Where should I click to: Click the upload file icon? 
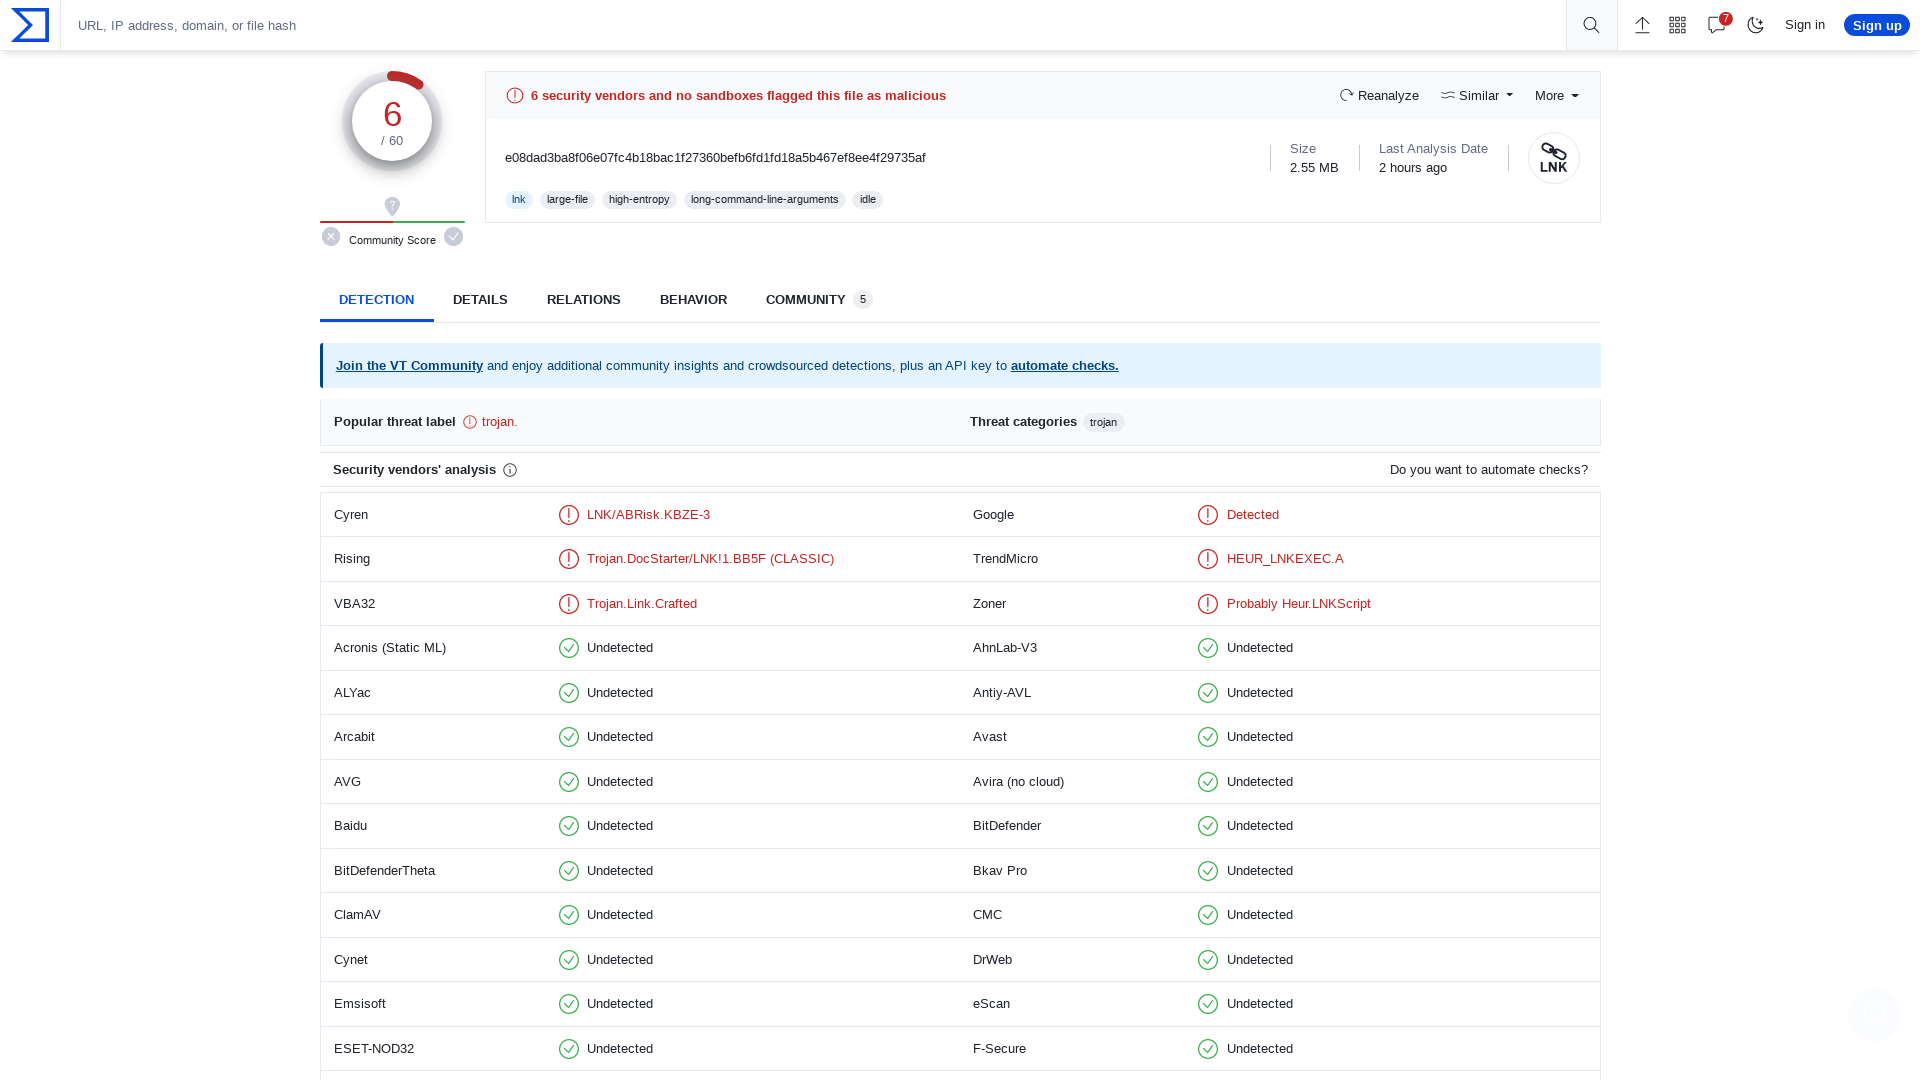[1642, 25]
